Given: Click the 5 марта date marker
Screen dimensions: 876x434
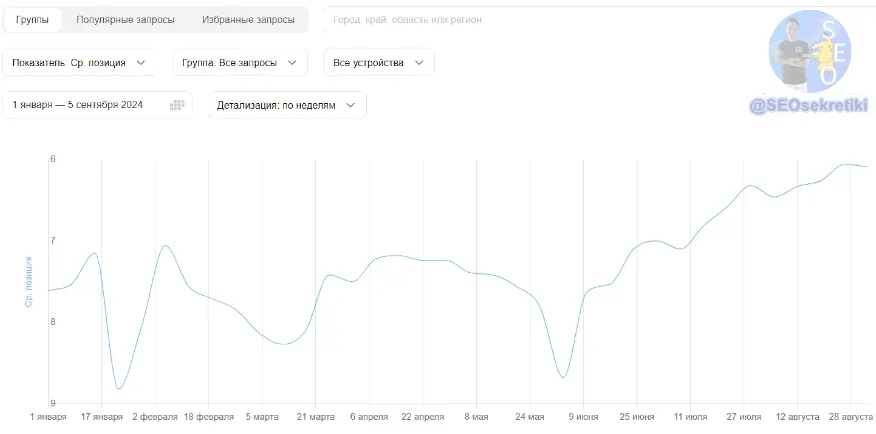Looking at the screenshot, I should point(260,417).
